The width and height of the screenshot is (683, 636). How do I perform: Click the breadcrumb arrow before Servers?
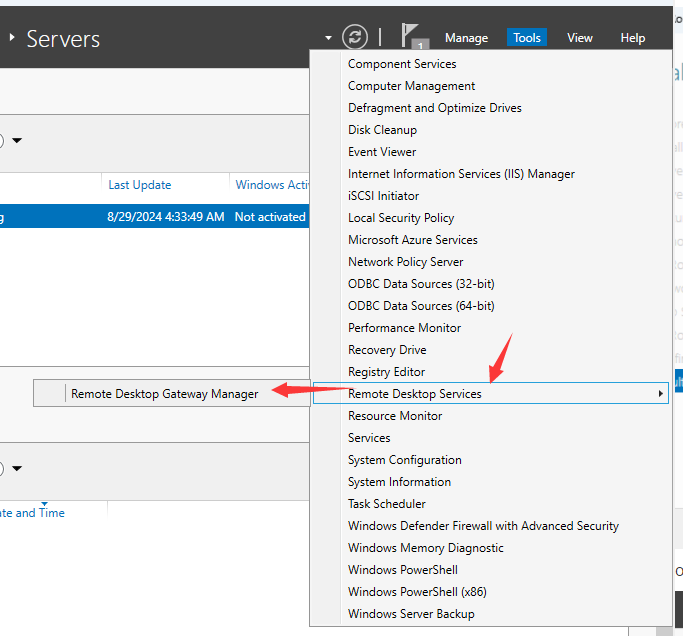(x=12, y=37)
